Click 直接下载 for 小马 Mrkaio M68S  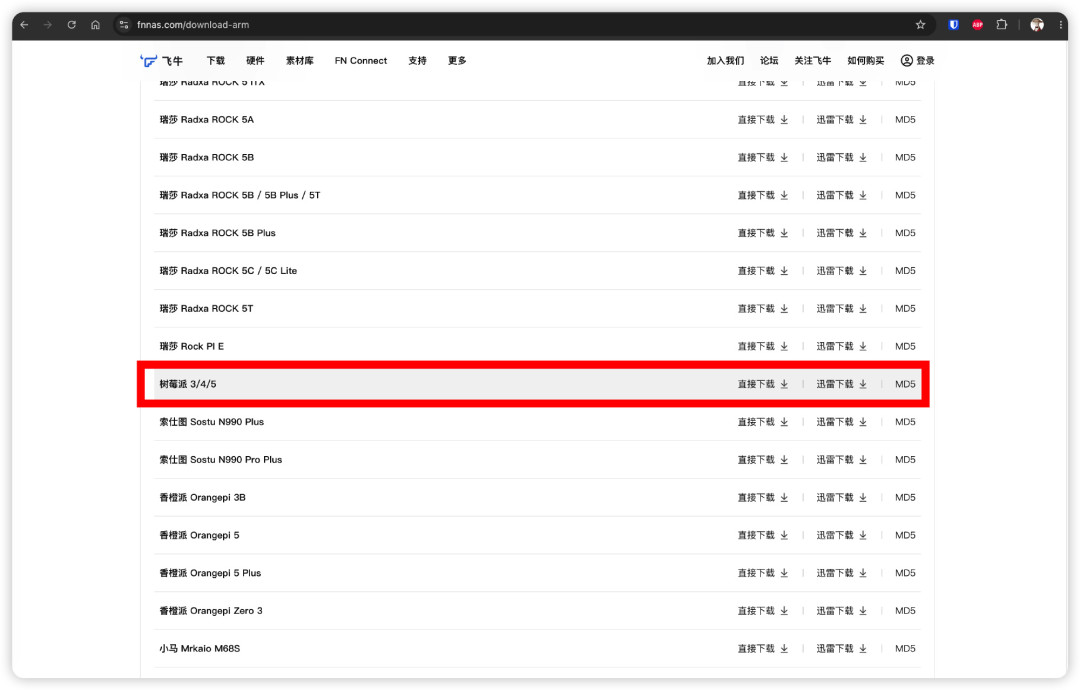coord(762,649)
